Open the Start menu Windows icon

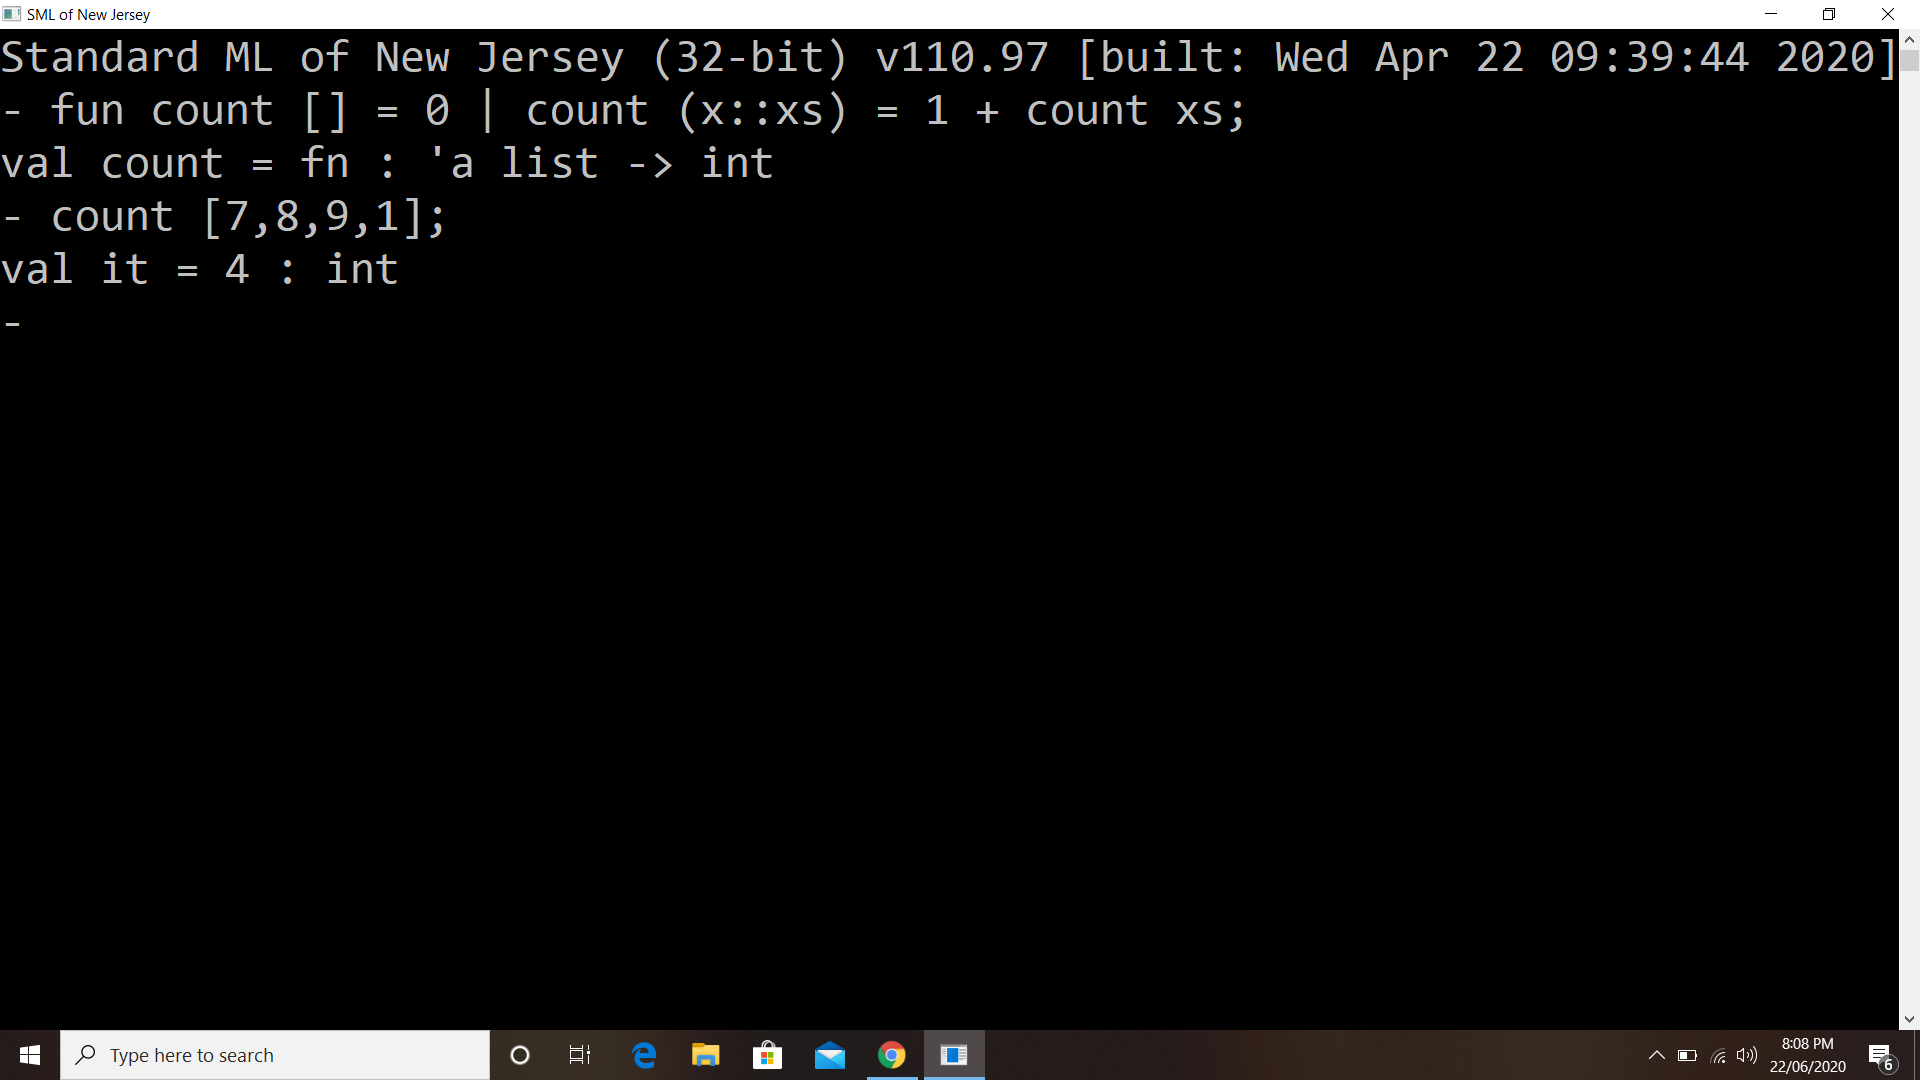click(x=29, y=1055)
